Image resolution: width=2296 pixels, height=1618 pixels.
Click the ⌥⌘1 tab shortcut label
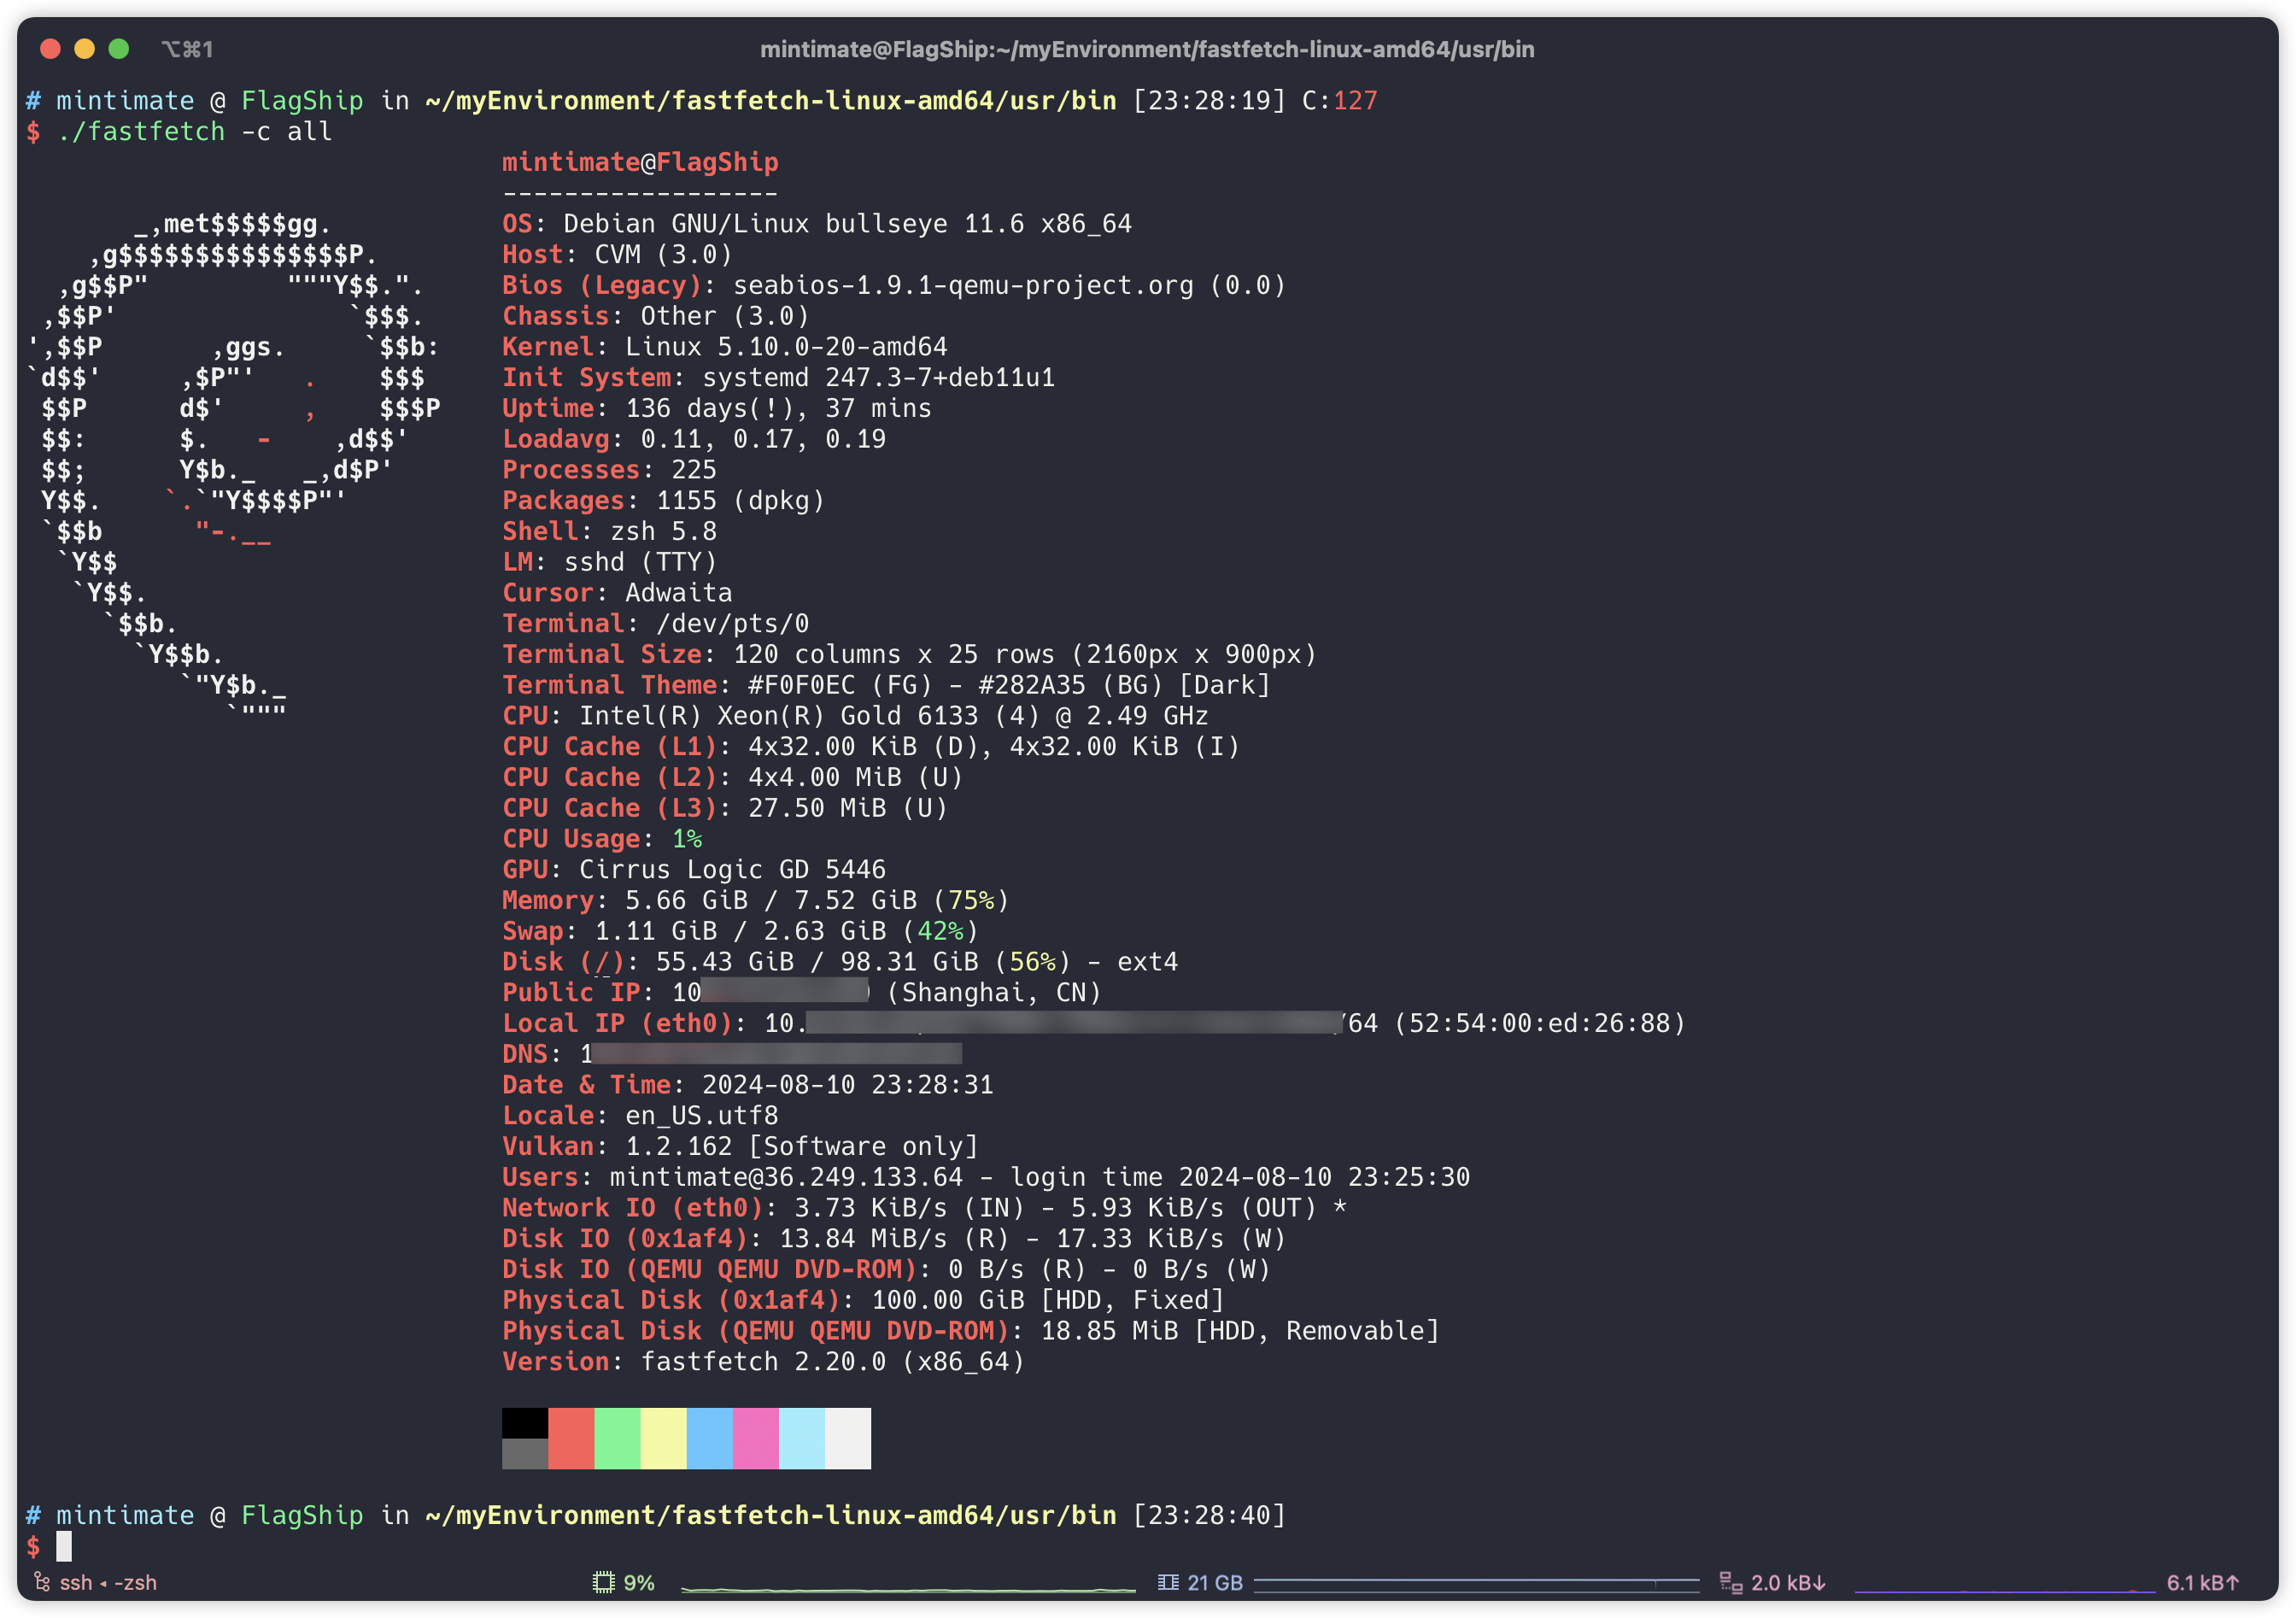click(188, 49)
